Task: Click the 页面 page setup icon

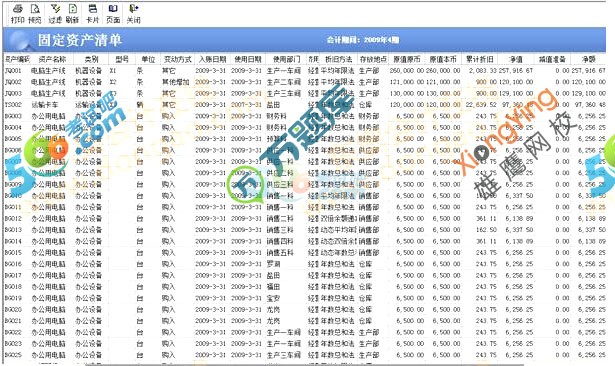Action: point(113,14)
